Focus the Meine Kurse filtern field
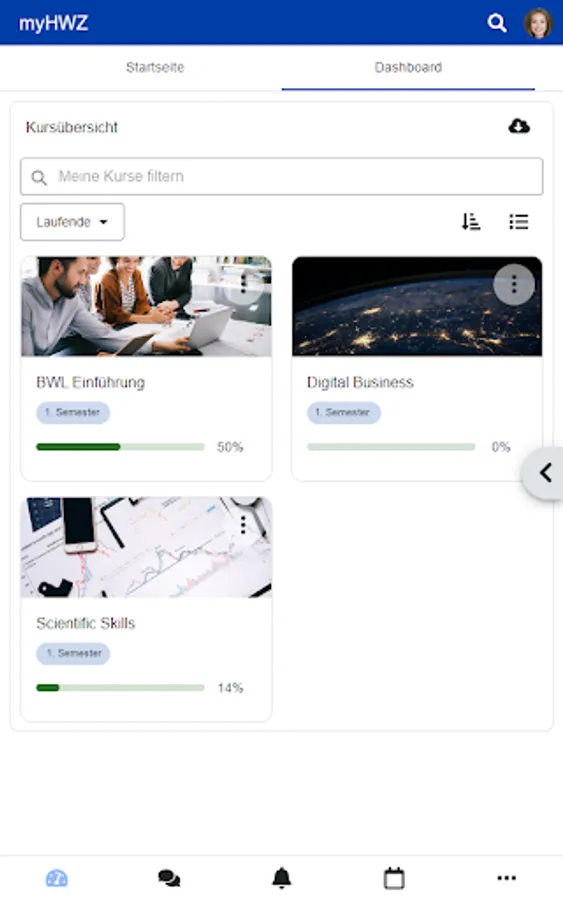Screen dimensions: 563x900 (x=282, y=176)
